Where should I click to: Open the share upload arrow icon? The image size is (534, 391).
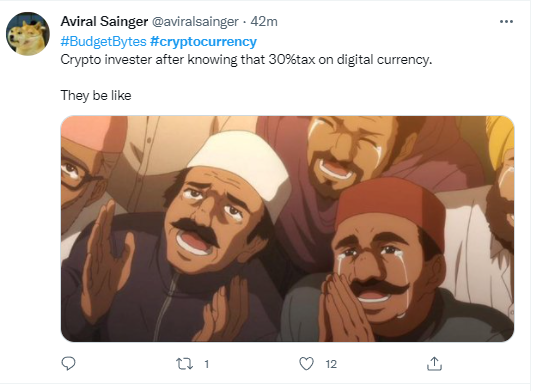click(434, 363)
